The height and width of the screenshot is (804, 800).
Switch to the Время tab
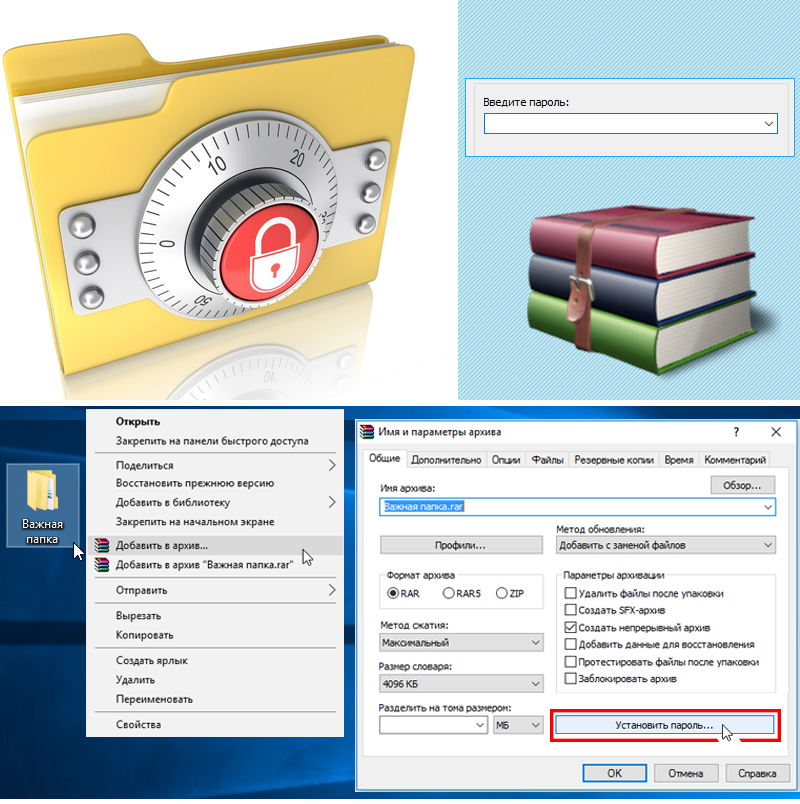click(x=679, y=460)
